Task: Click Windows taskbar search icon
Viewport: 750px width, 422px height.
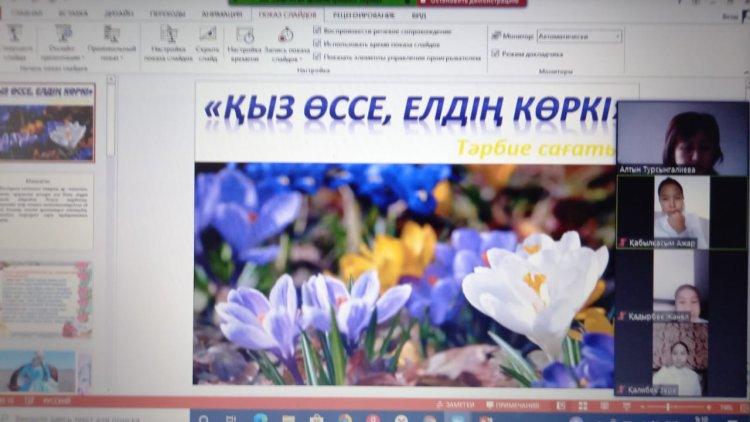Action: 203,417
